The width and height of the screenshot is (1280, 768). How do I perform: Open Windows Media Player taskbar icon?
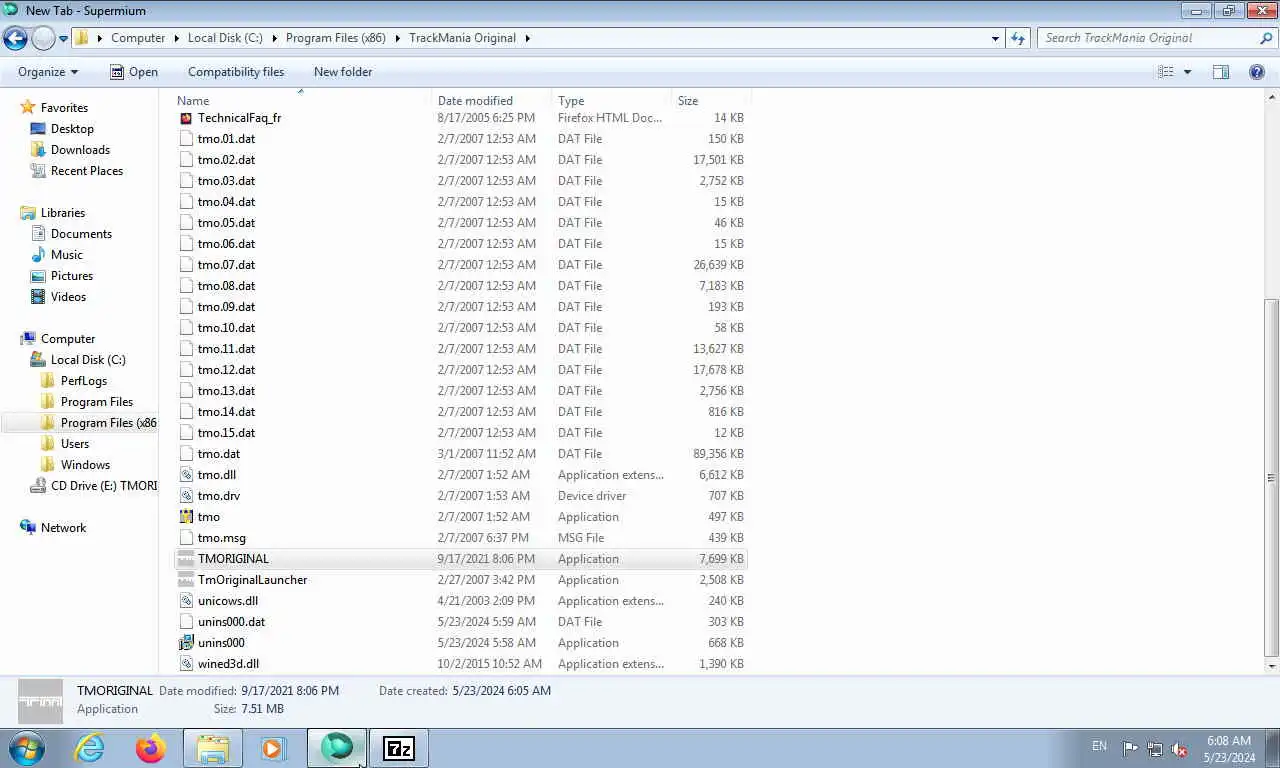coord(274,748)
